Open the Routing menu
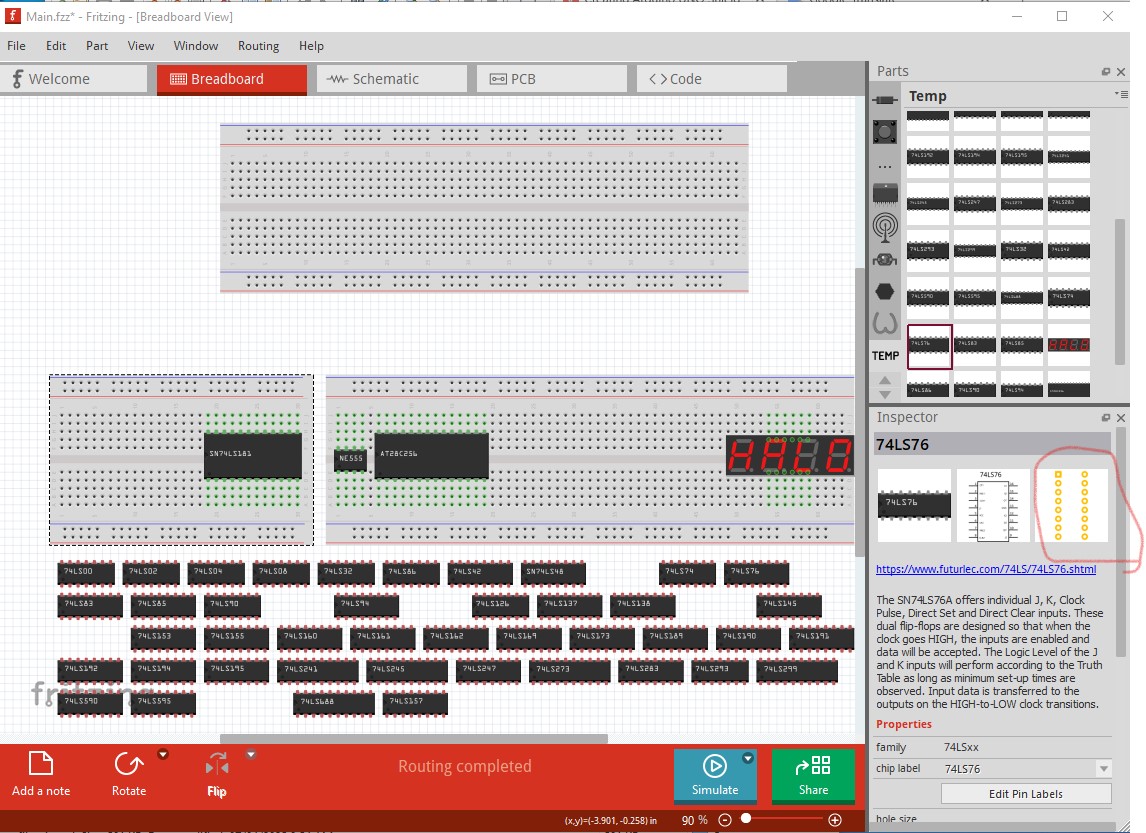This screenshot has width=1146, height=833. (x=258, y=46)
